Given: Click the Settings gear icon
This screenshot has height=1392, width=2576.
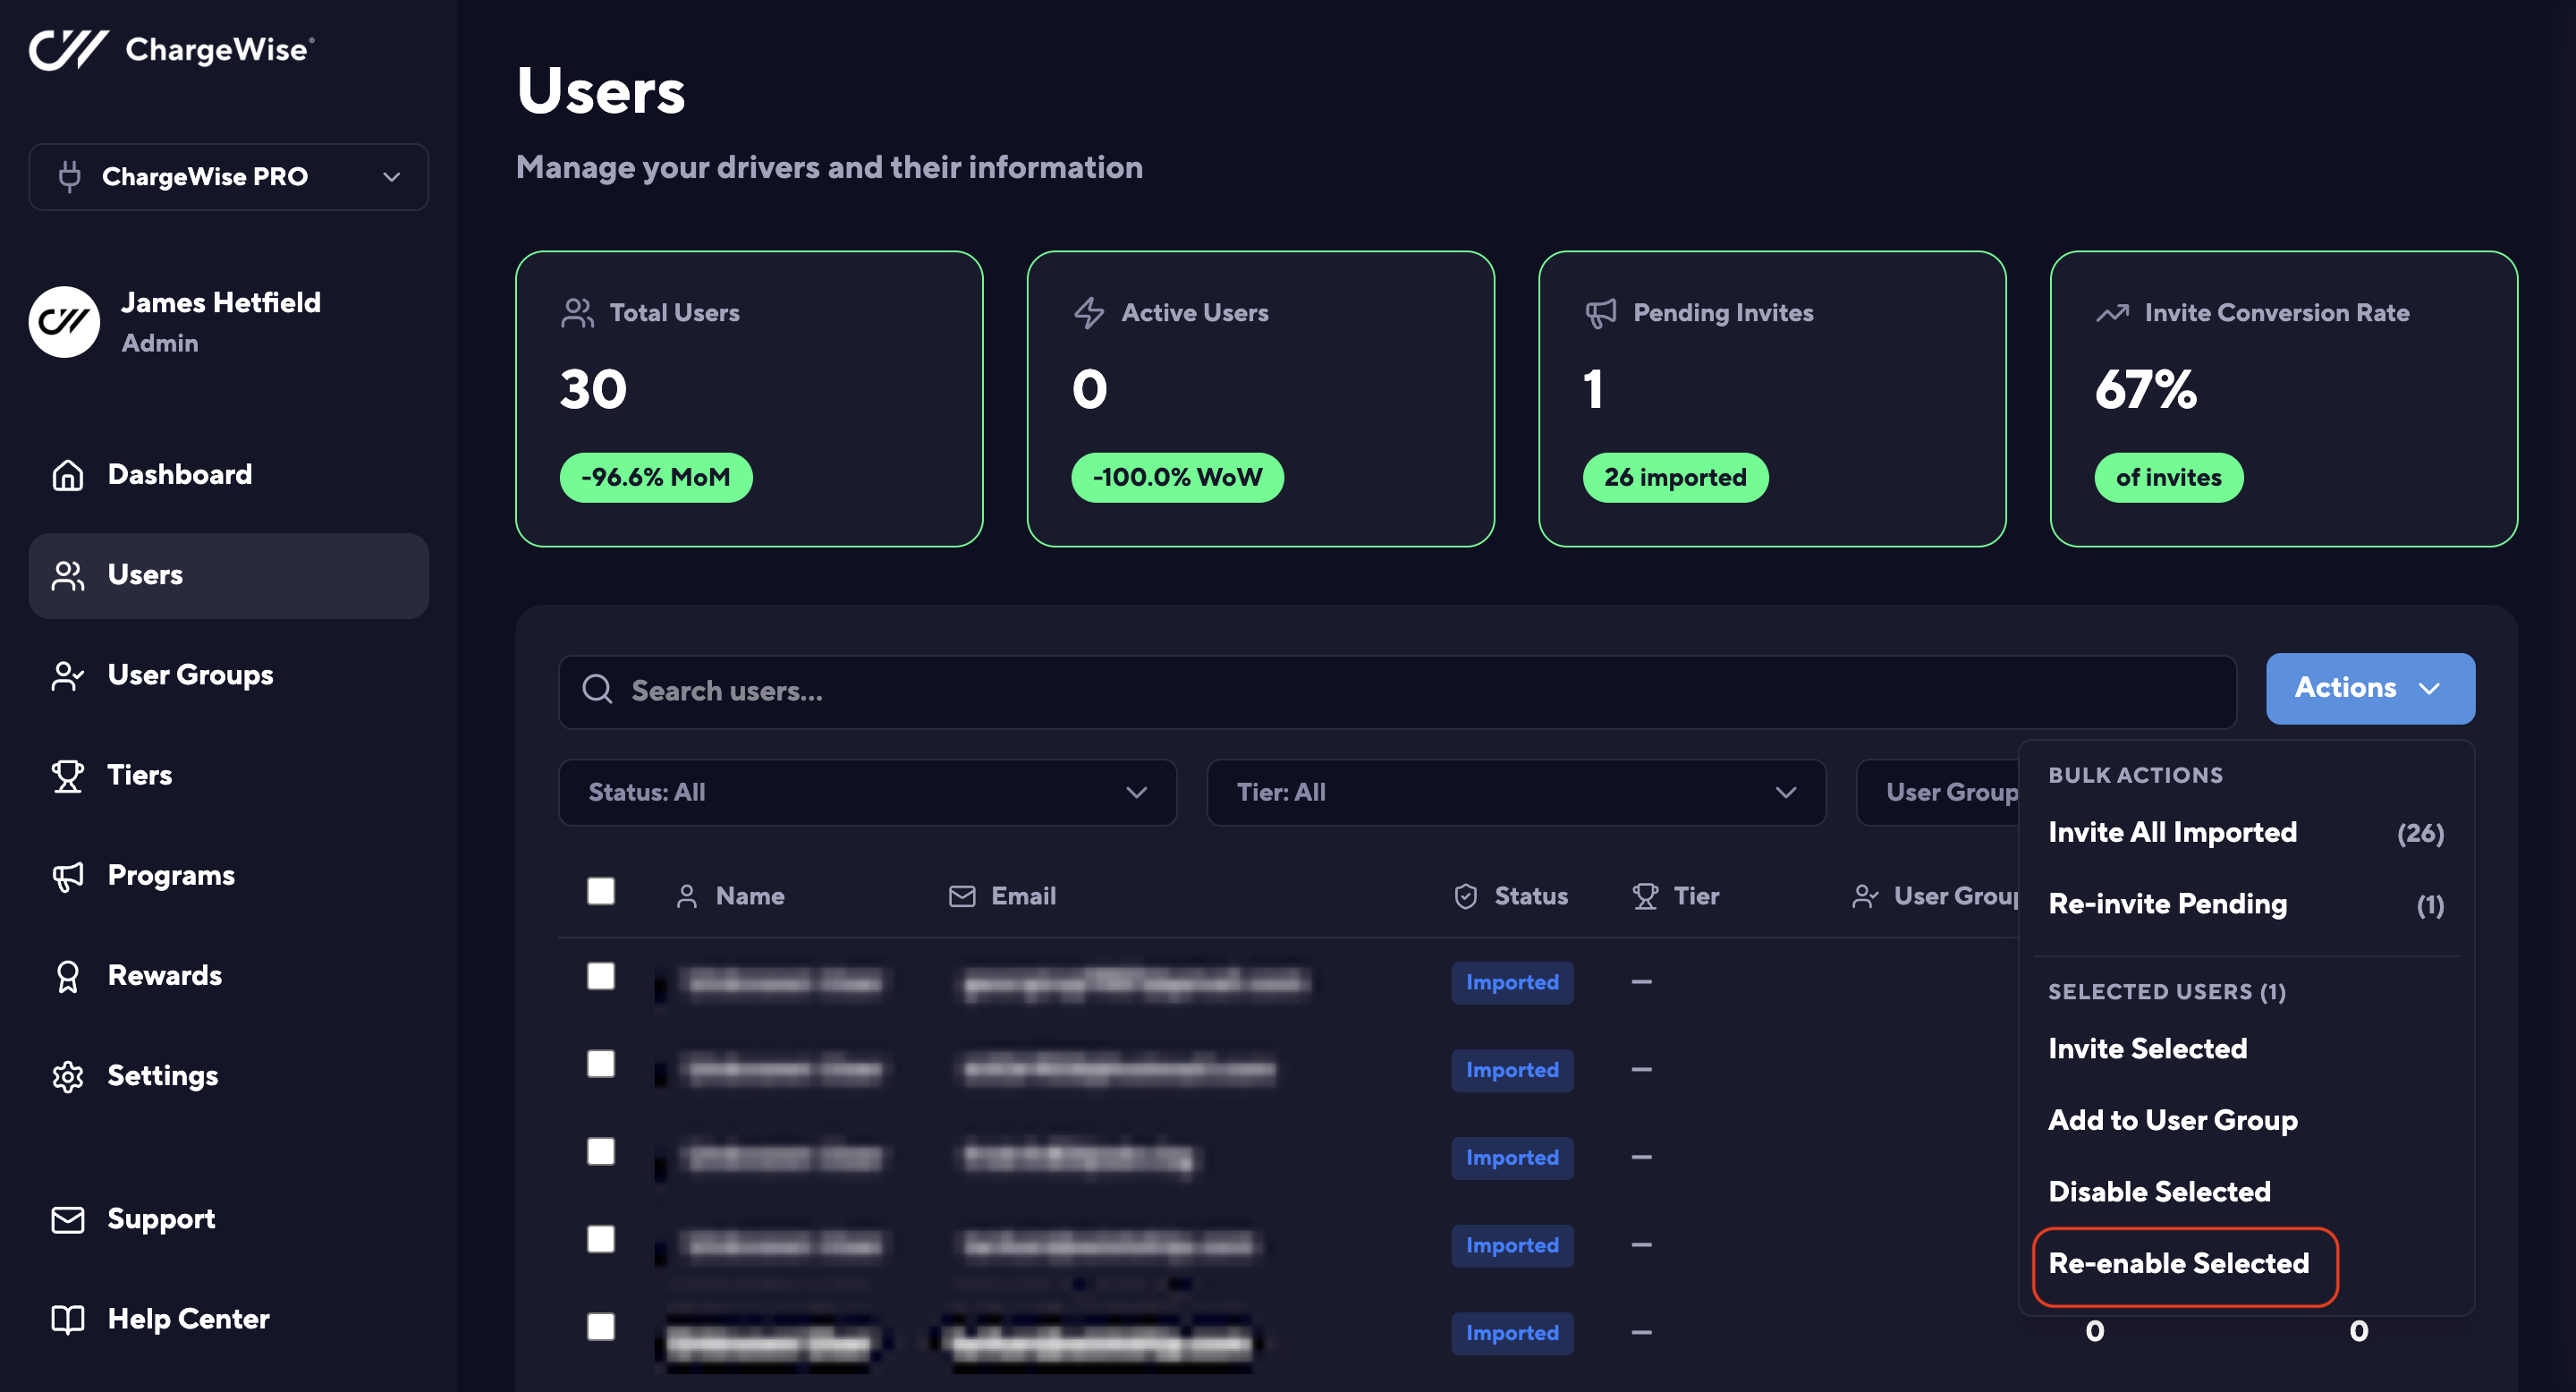Looking at the screenshot, I should click(x=67, y=1076).
